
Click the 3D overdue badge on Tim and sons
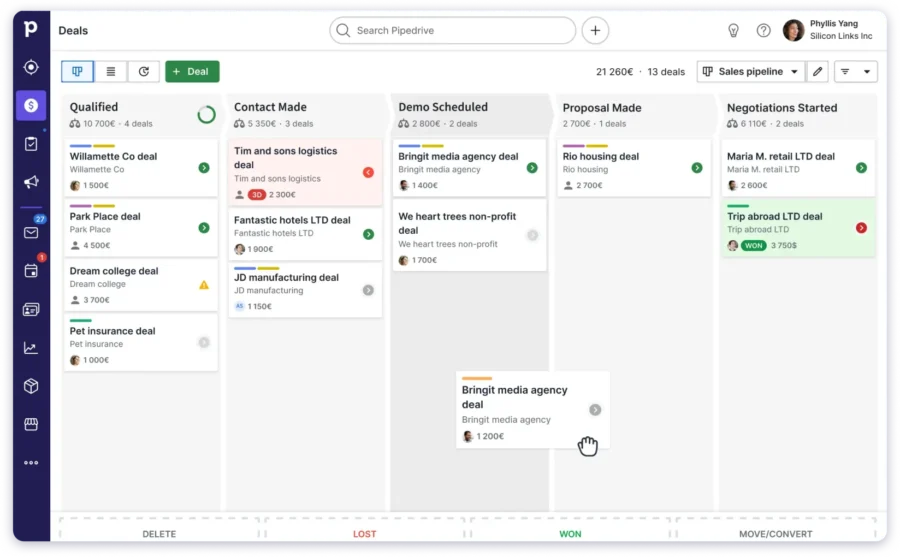click(x=257, y=195)
